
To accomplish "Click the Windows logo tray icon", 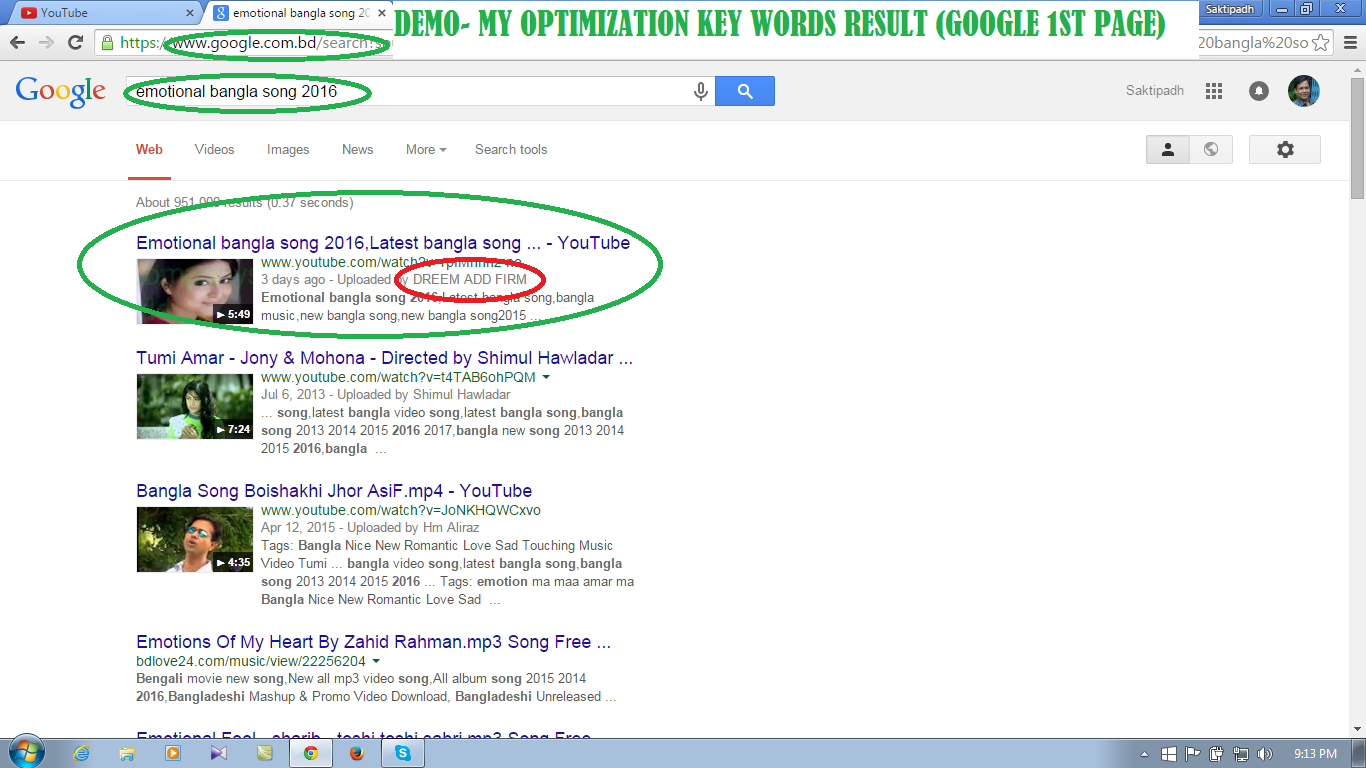I will coord(1169,754).
